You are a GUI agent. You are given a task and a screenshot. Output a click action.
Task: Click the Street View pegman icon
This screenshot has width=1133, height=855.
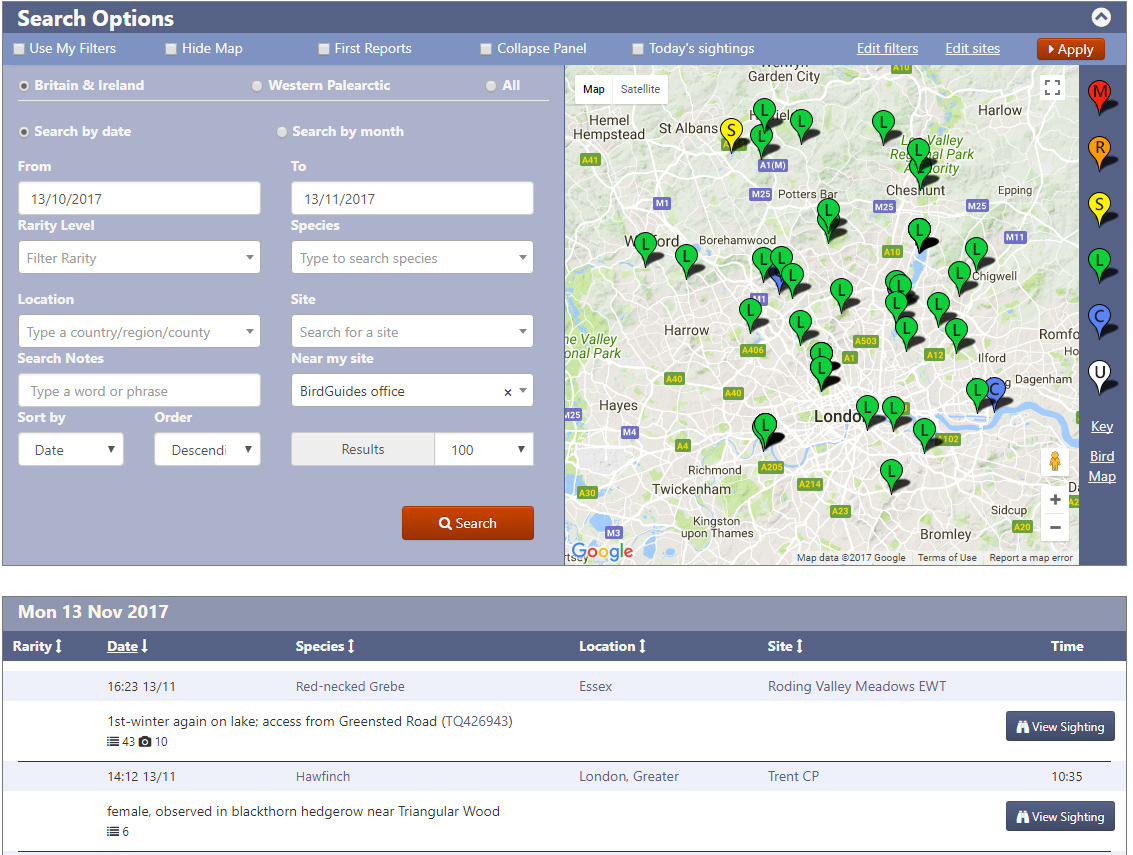coord(1055,461)
